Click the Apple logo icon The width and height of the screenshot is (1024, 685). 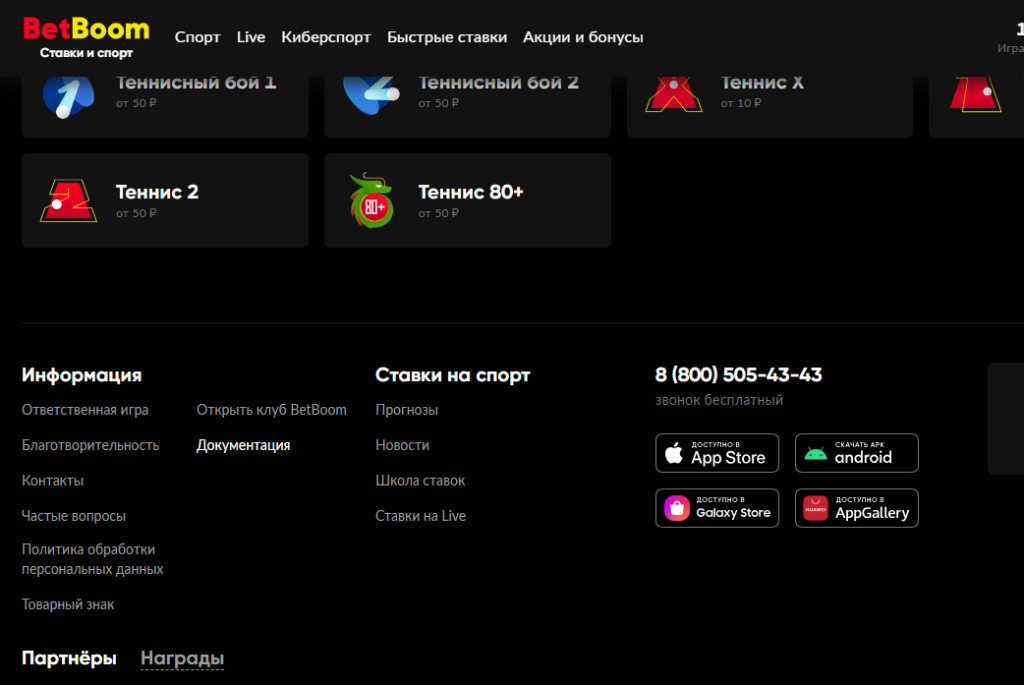[x=673, y=453]
